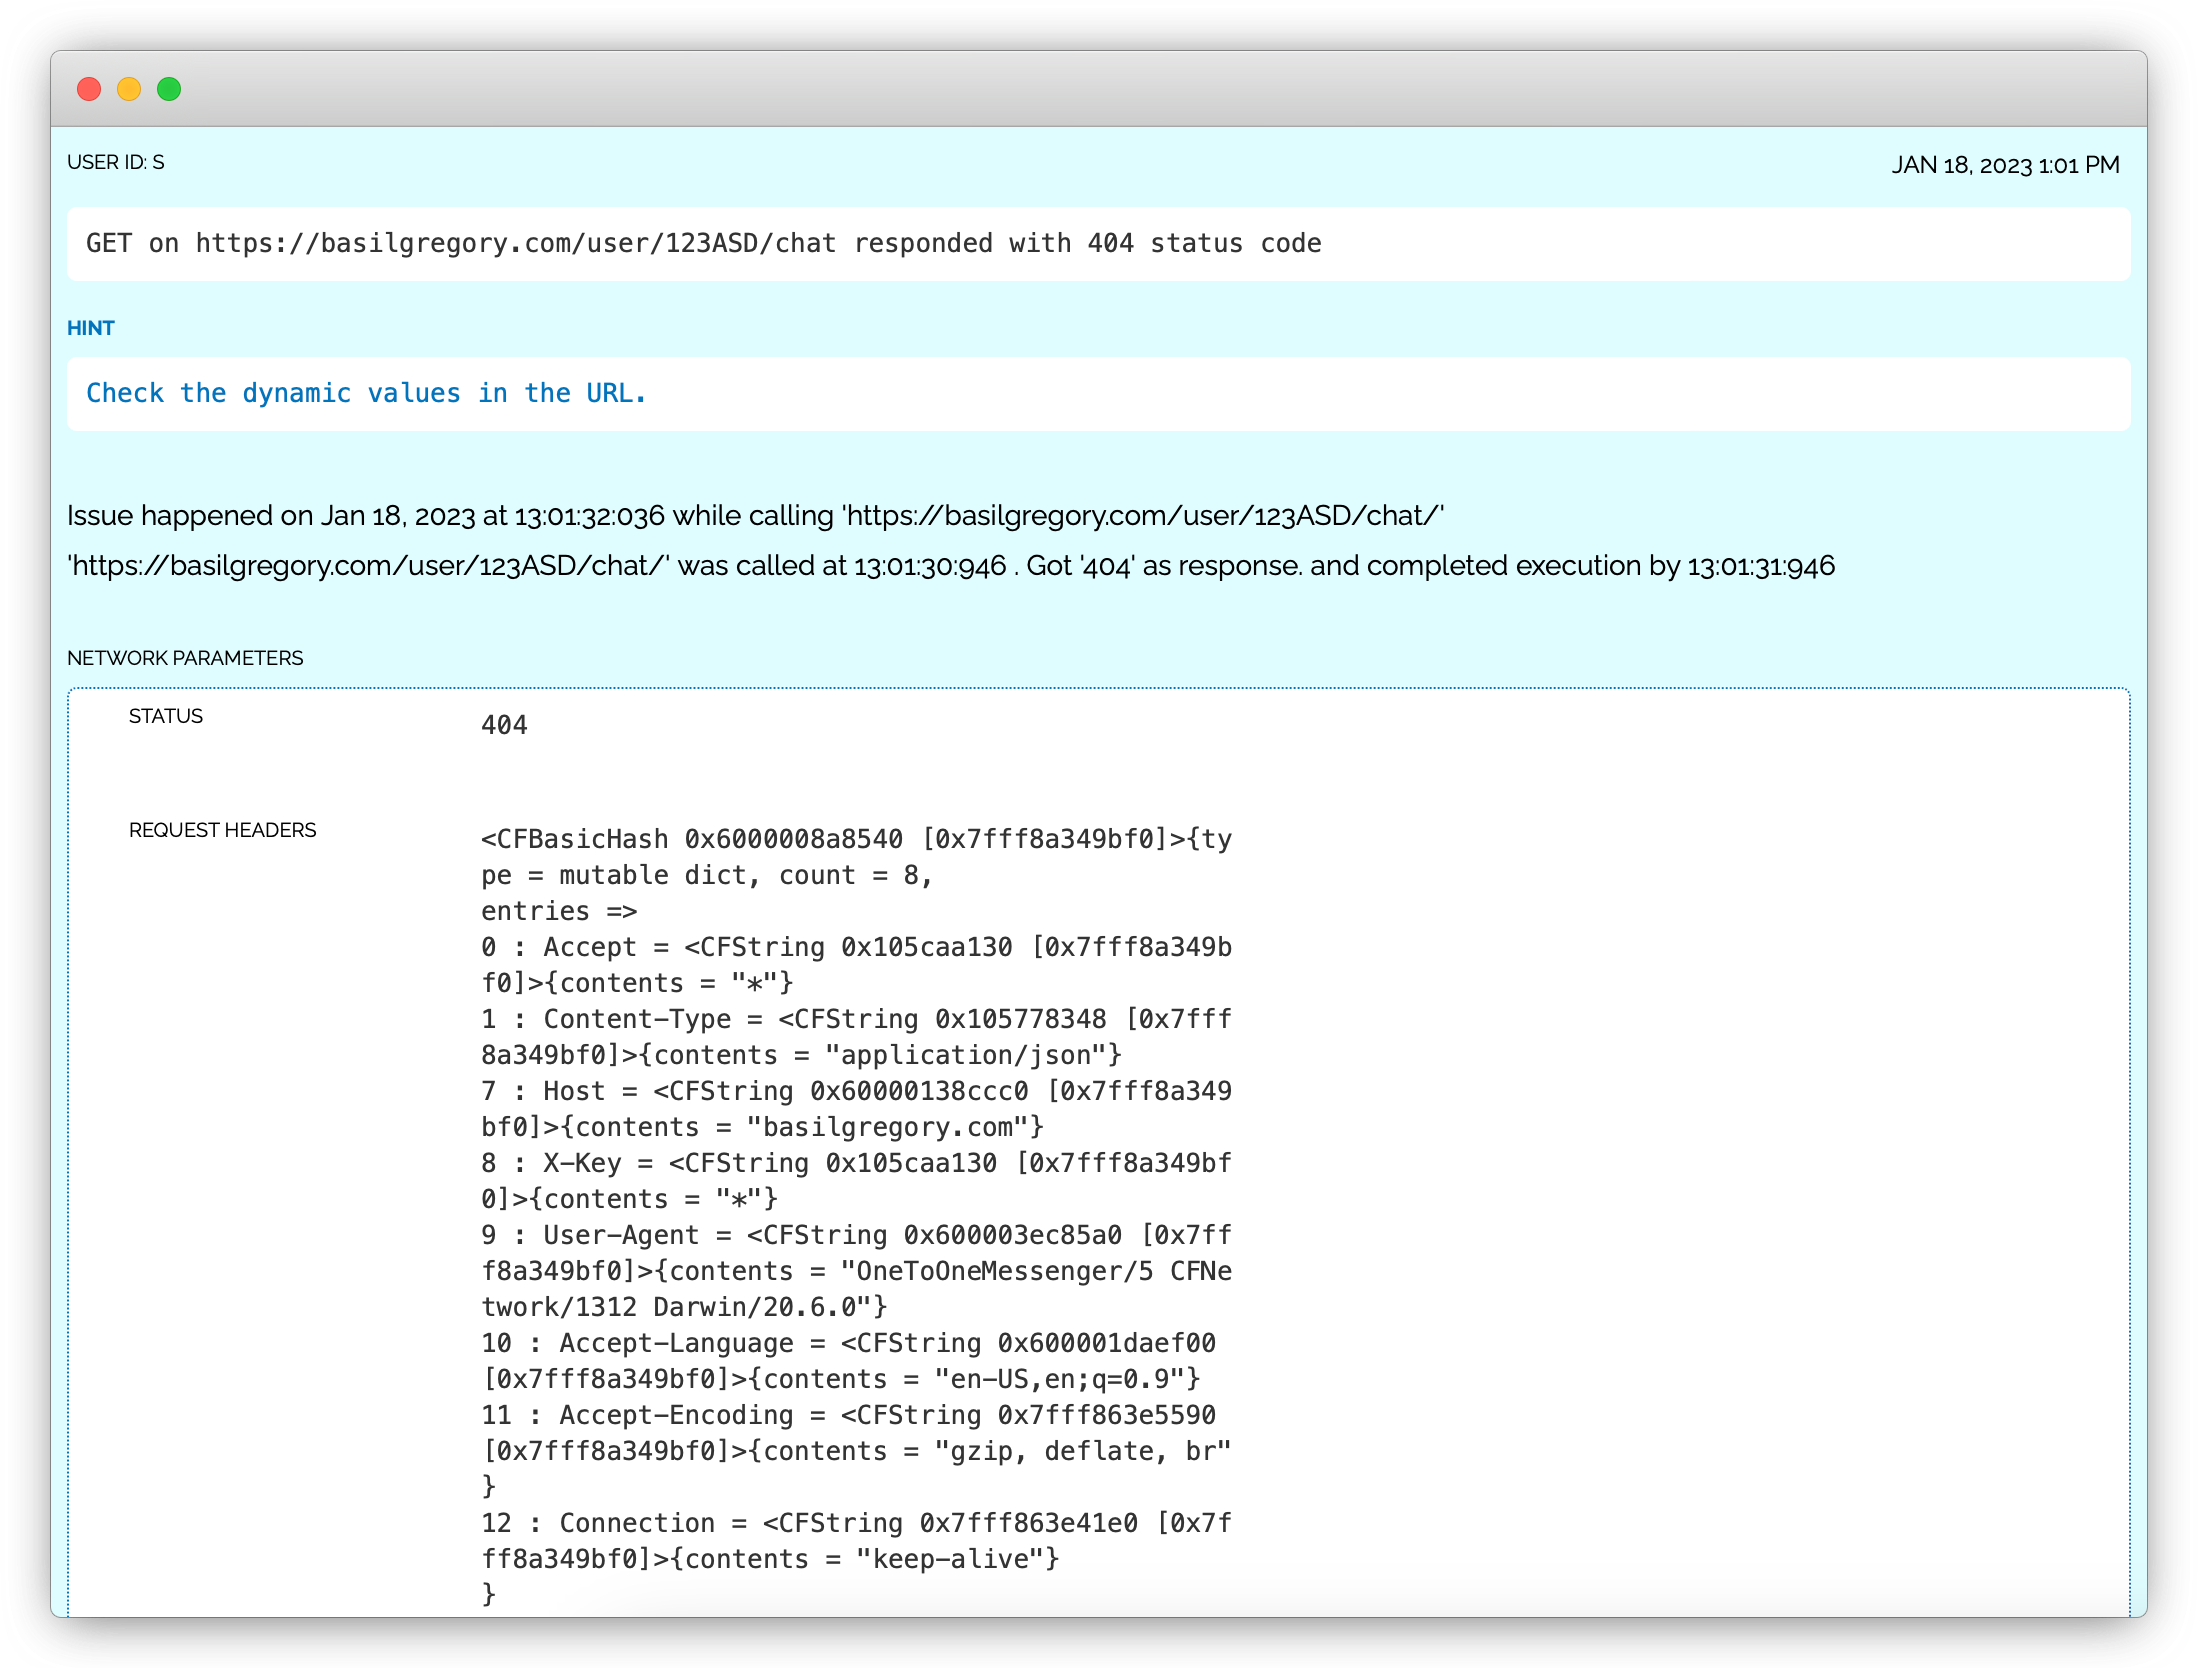Viewport: 2198px width, 1668px height.
Task: Click the 404 status value
Action: pos(504,725)
